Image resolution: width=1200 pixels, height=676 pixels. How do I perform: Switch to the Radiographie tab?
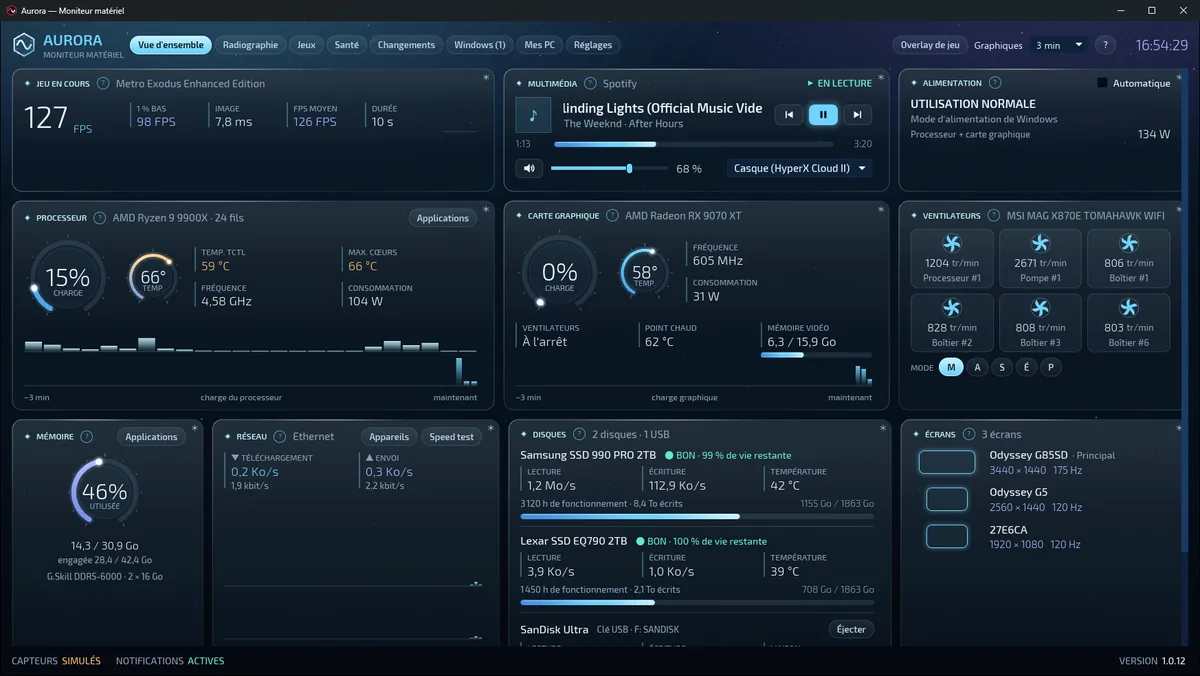(250, 45)
